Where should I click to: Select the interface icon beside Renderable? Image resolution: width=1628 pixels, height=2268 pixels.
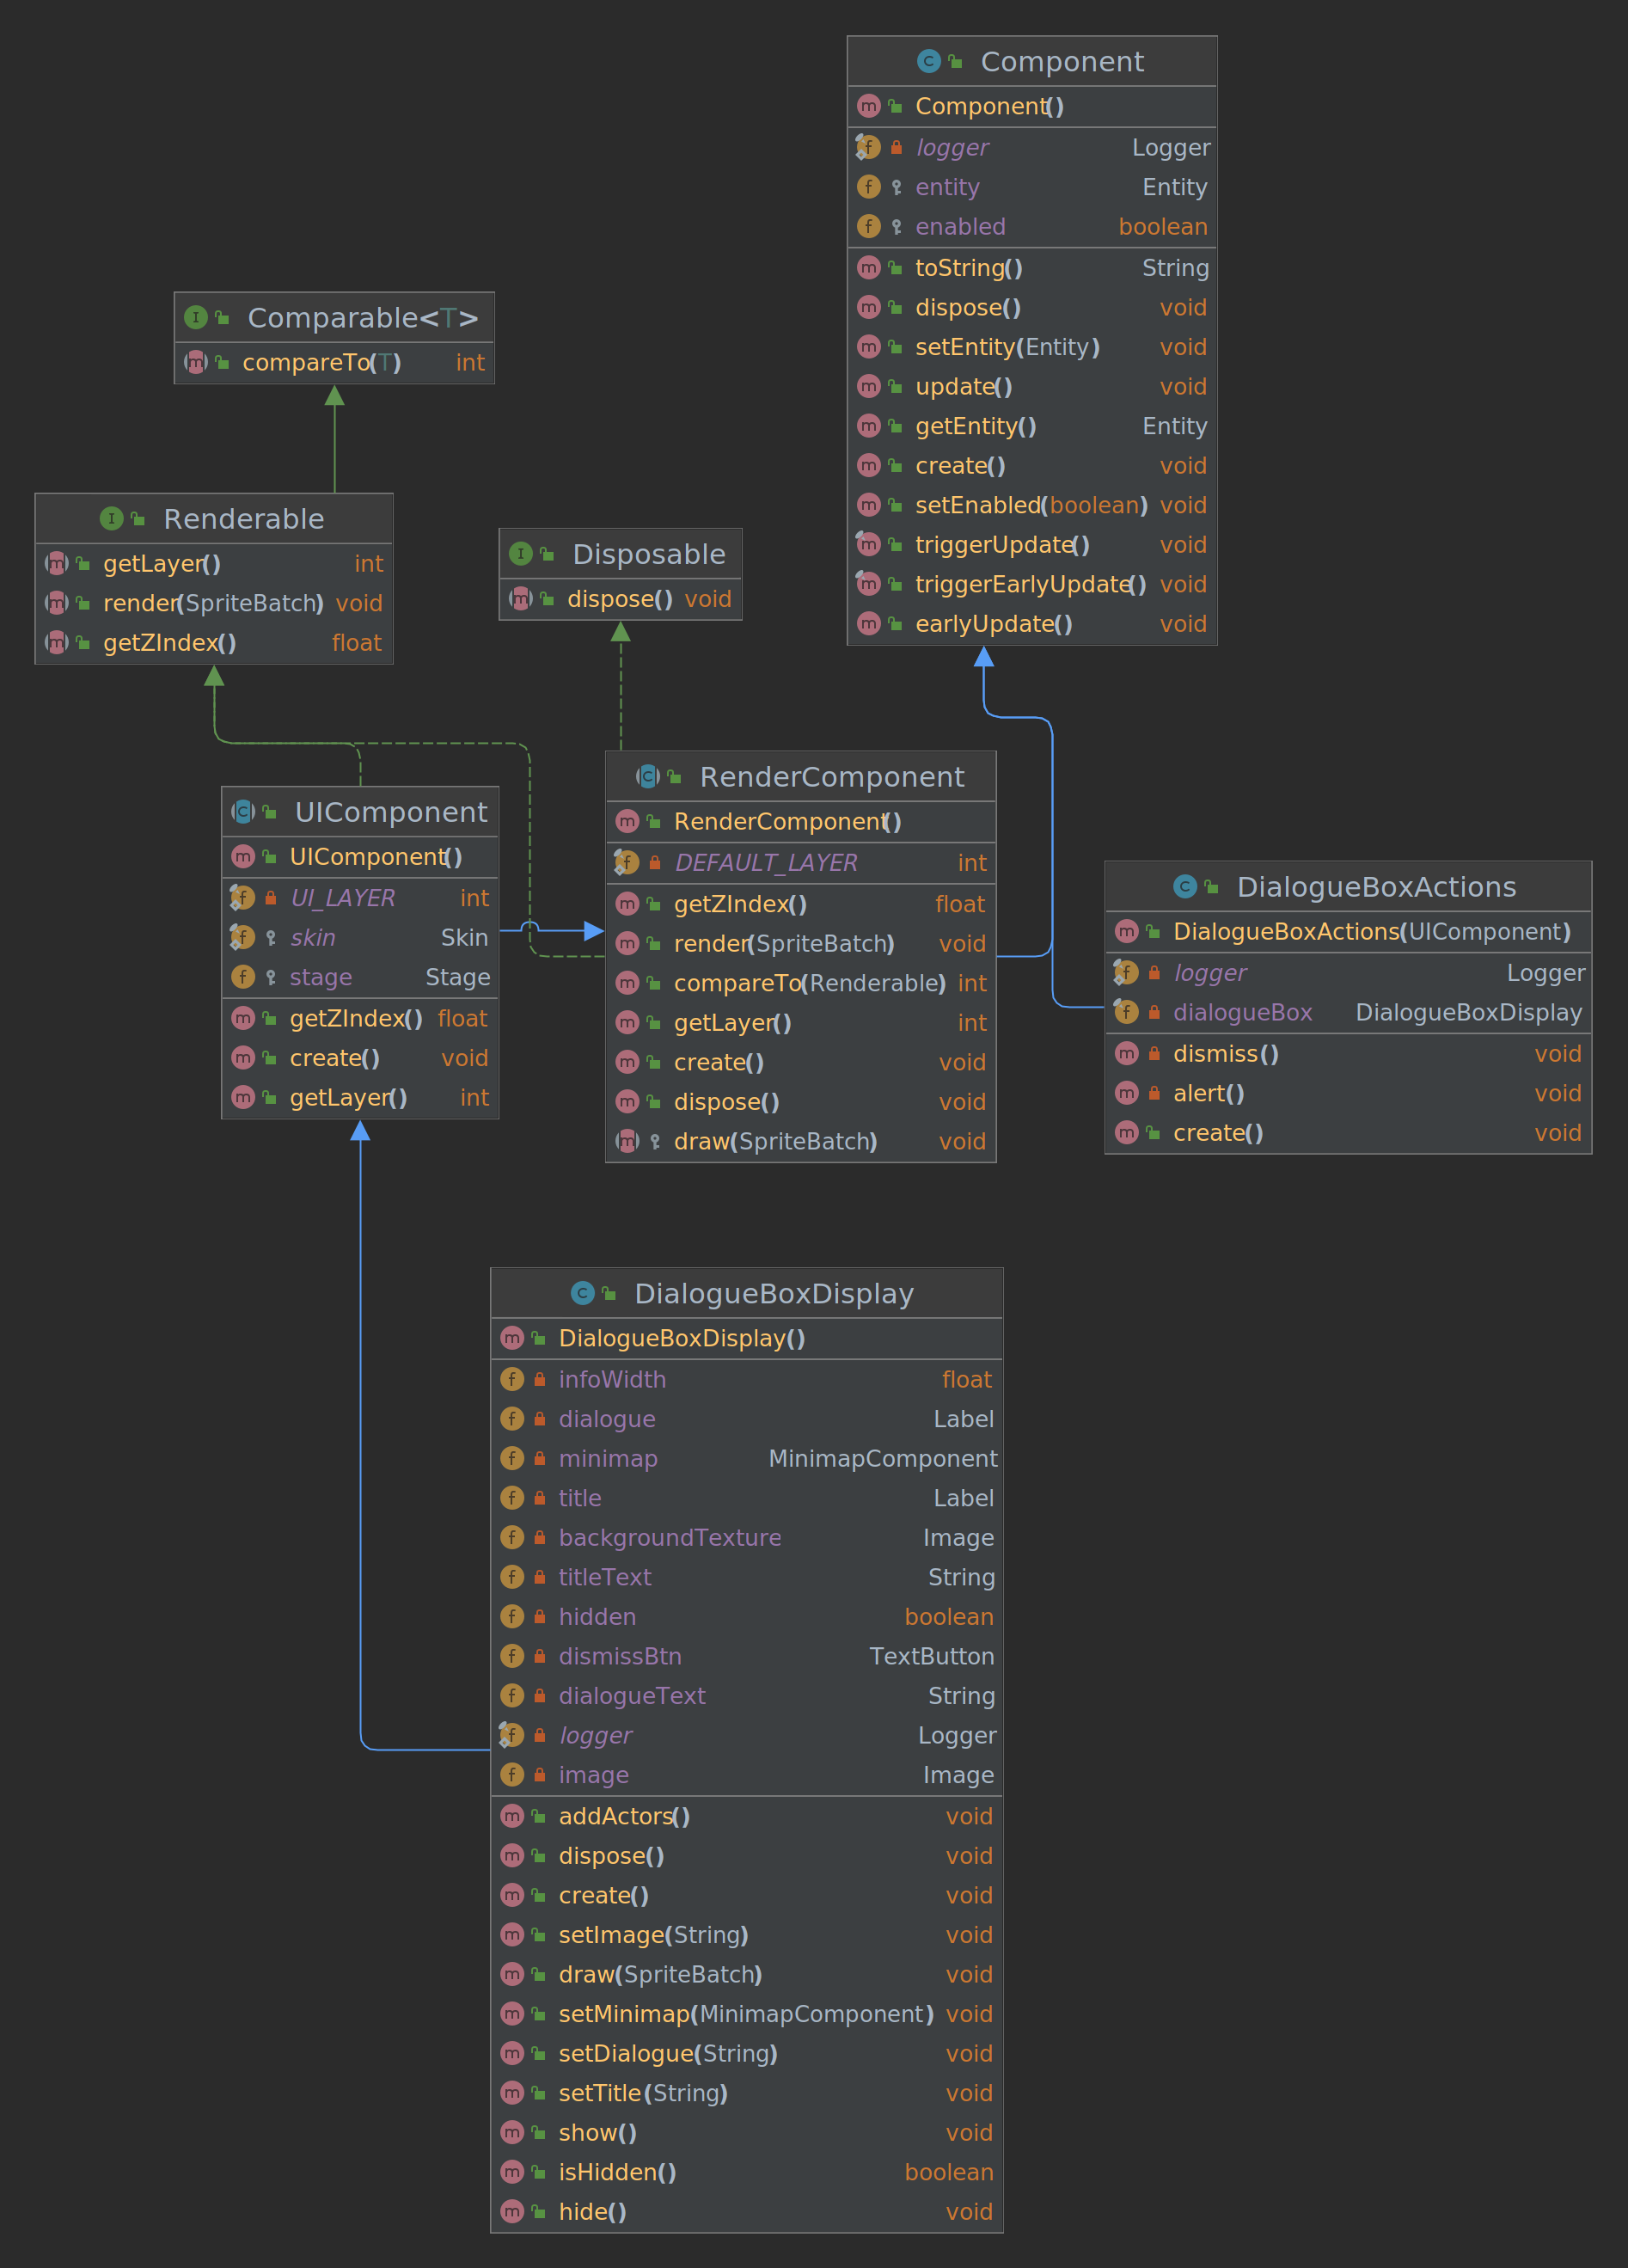click(x=110, y=518)
